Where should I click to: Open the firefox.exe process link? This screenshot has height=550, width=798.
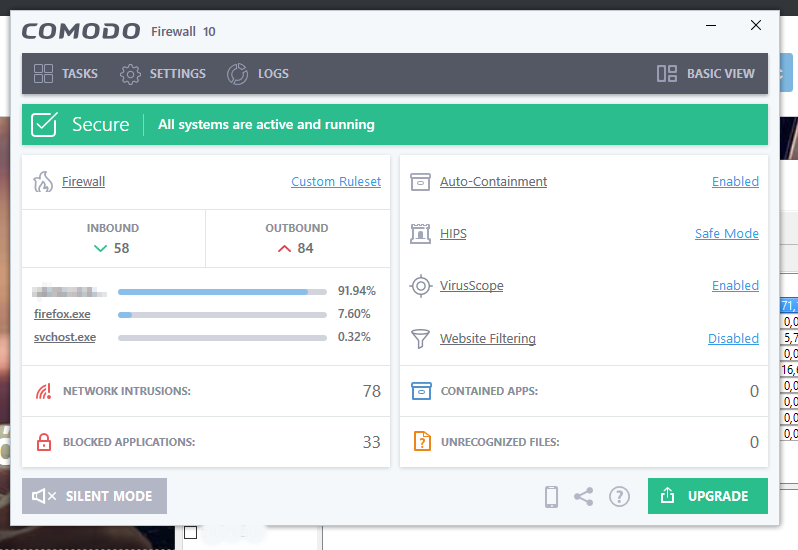click(x=62, y=314)
